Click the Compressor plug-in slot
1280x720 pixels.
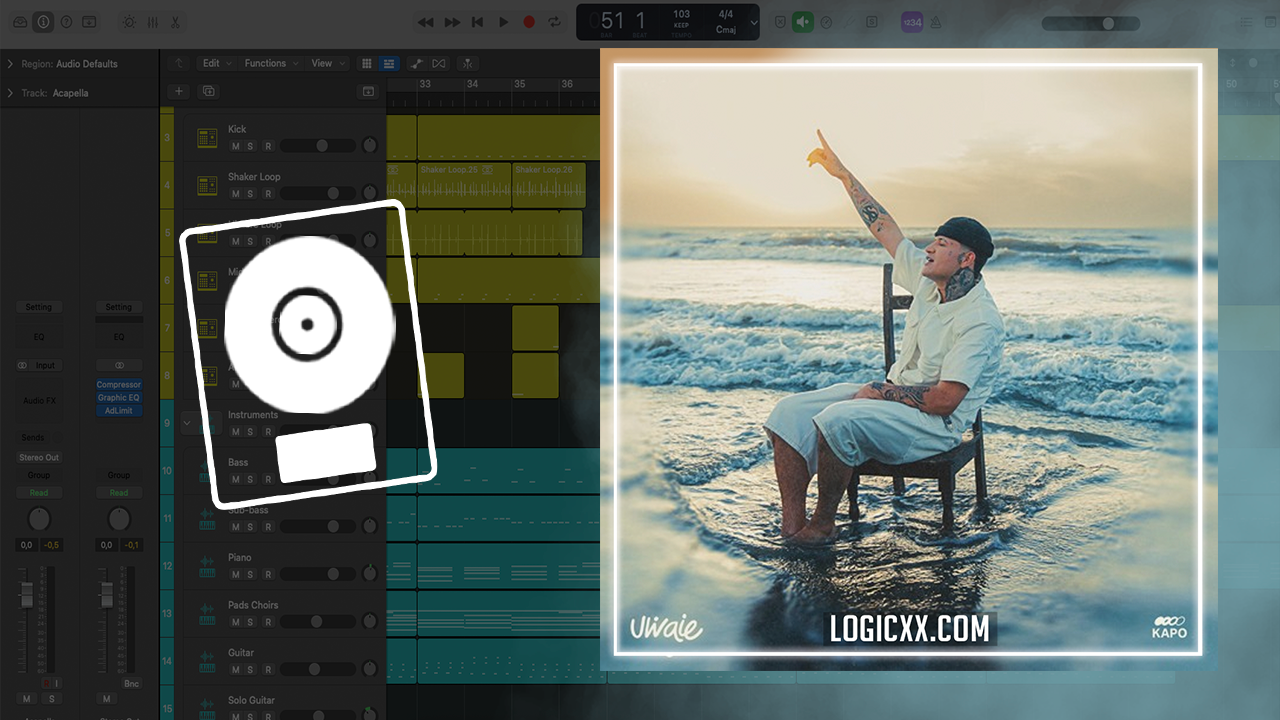[119, 385]
